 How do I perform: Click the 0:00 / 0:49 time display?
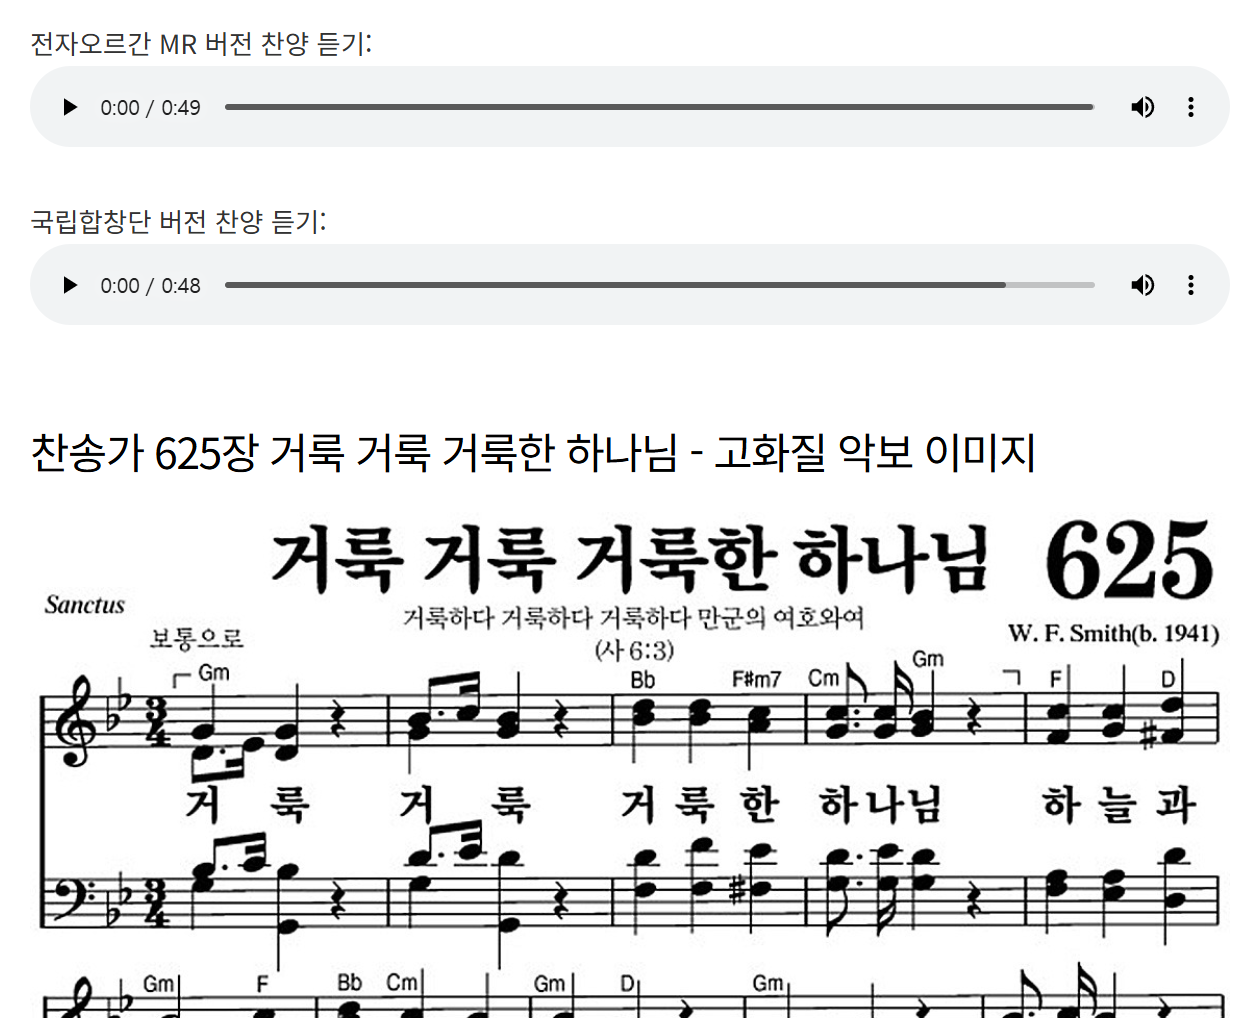click(150, 108)
